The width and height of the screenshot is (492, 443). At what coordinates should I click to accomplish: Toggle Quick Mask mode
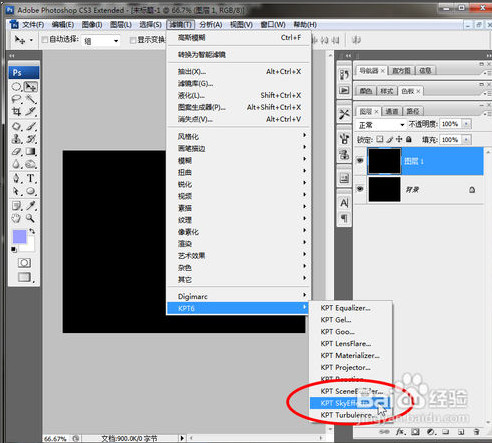pyautogui.click(x=24, y=263)
